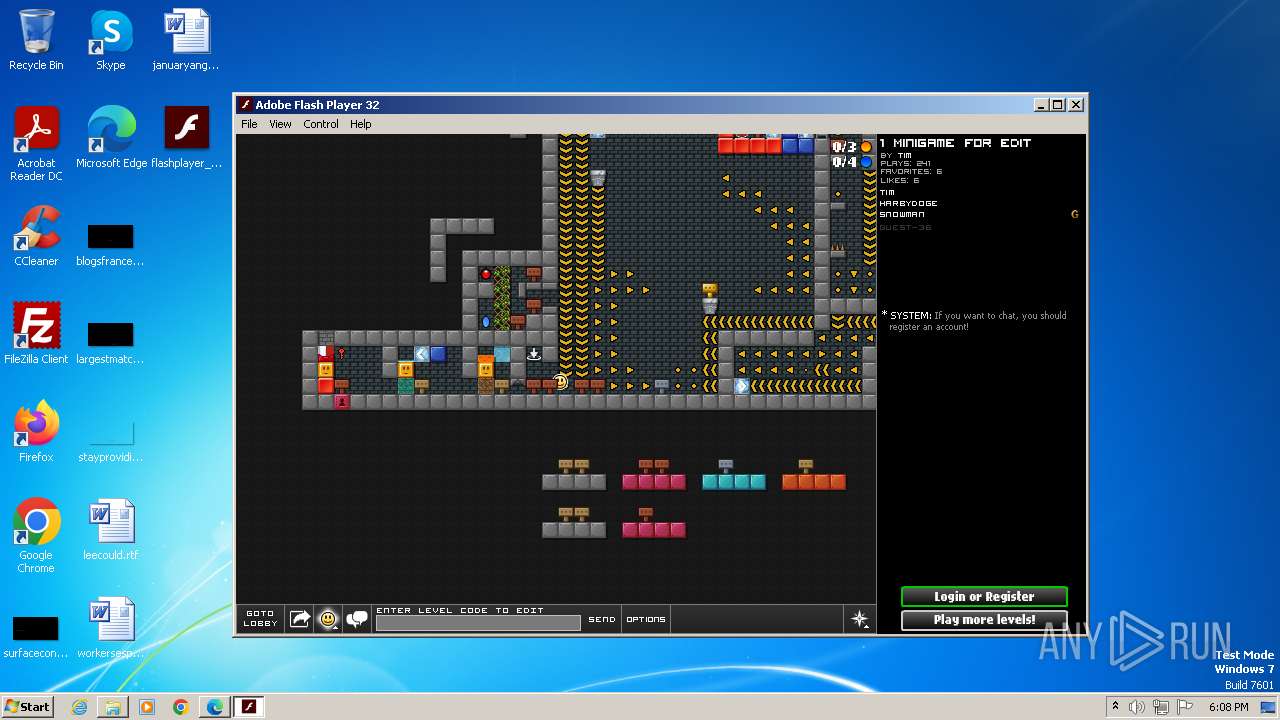Open the Help menu

coord(361,124)
